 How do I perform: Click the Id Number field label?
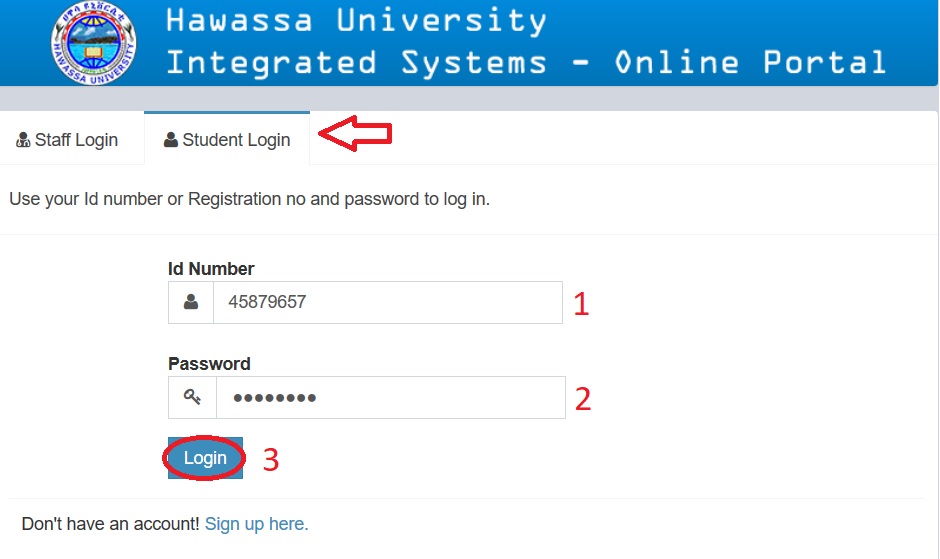(211, 268)
